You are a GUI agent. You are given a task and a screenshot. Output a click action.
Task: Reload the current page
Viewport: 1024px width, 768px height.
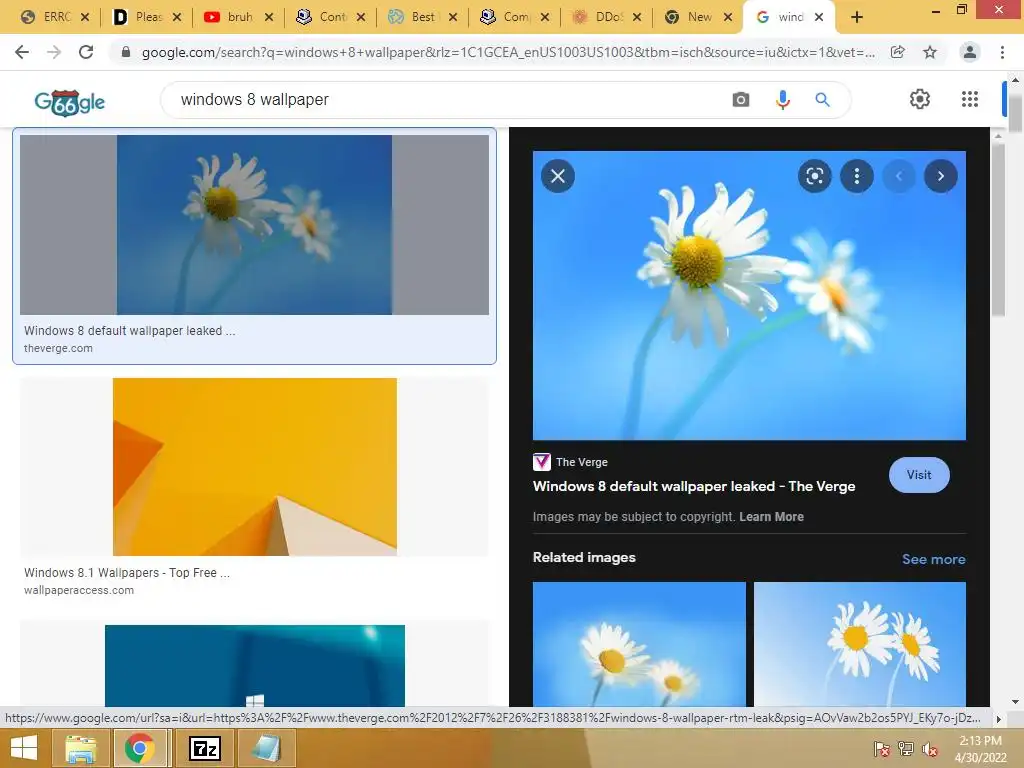click(86, 52)
